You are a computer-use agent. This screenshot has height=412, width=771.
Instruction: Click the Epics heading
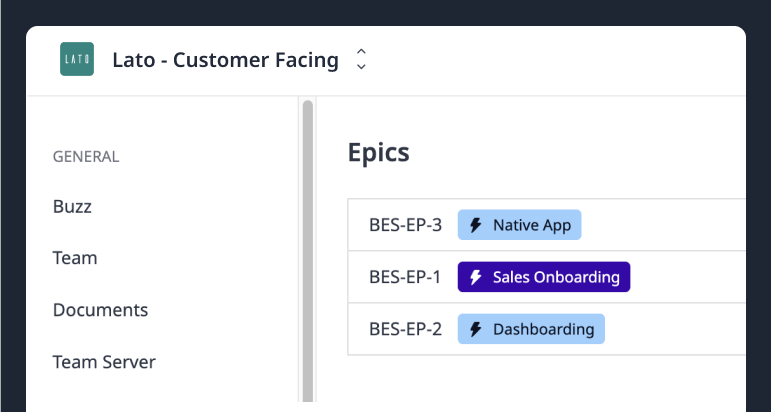[378, 153]
